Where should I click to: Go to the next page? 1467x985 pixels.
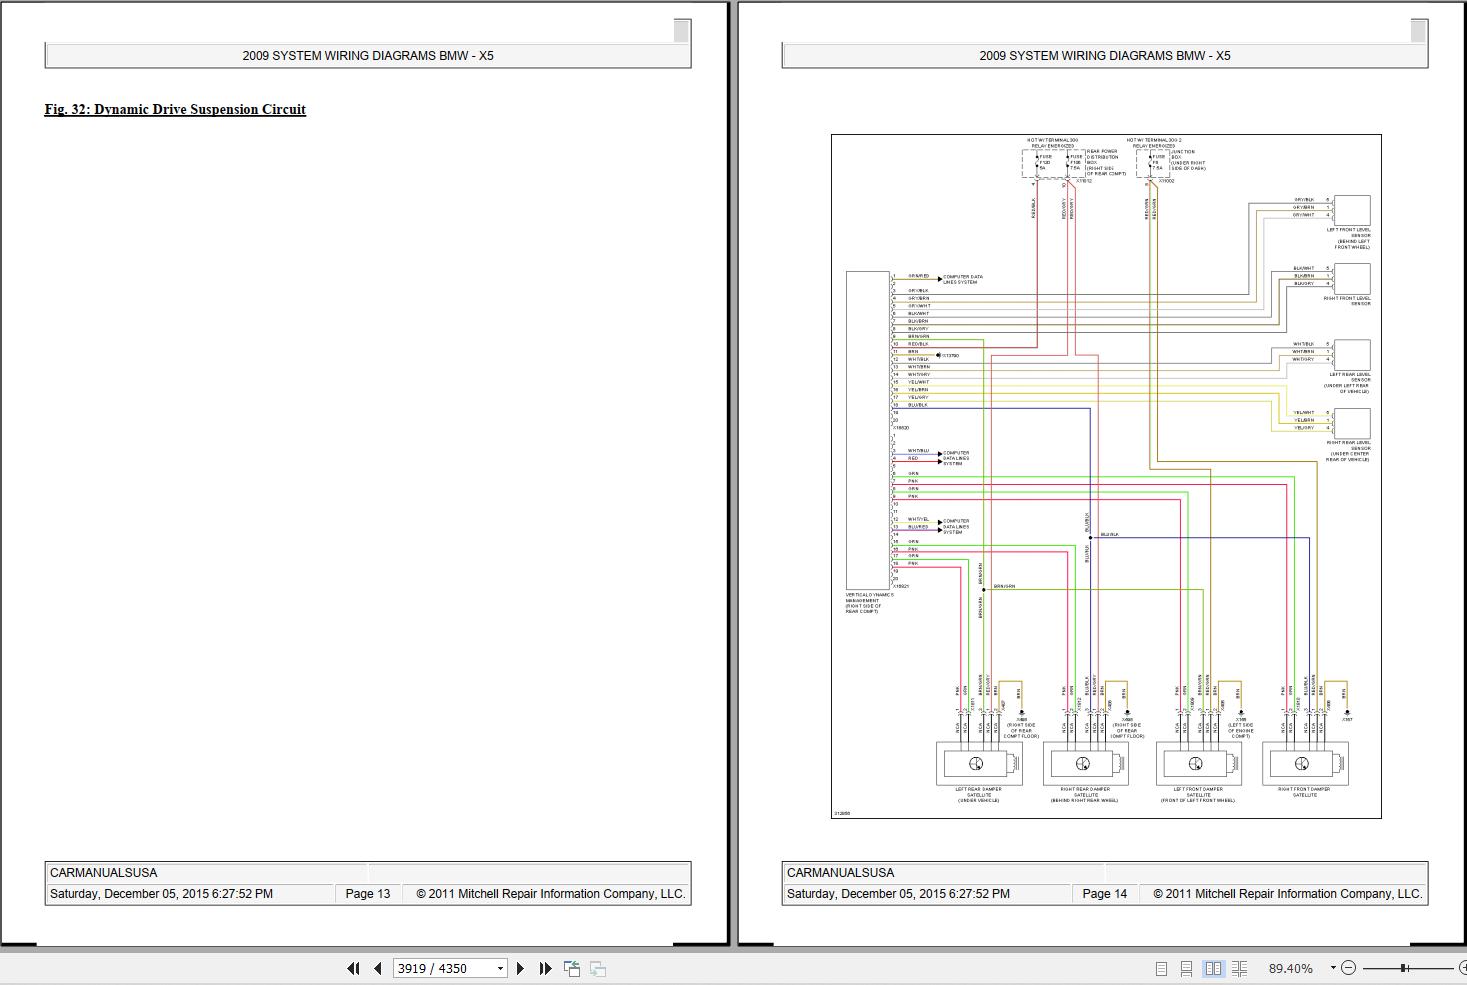[520, 968]
